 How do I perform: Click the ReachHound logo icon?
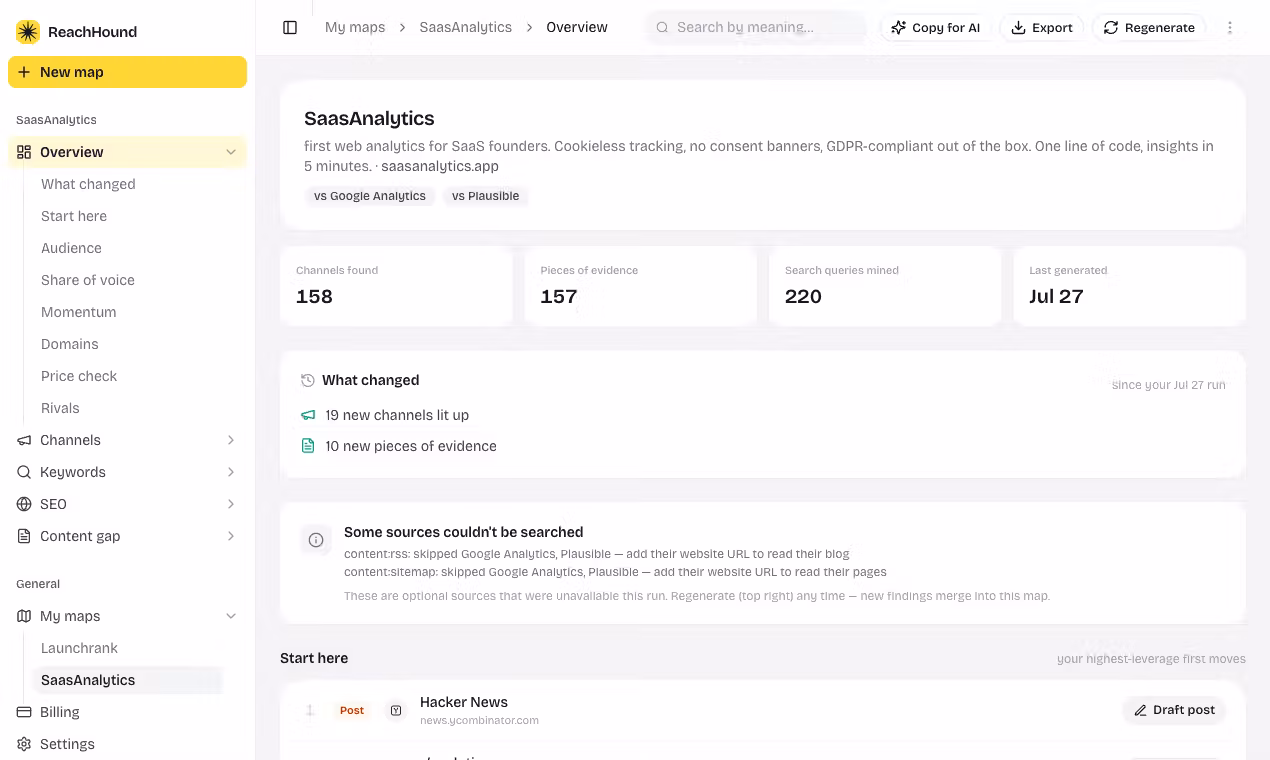[28, 32]
